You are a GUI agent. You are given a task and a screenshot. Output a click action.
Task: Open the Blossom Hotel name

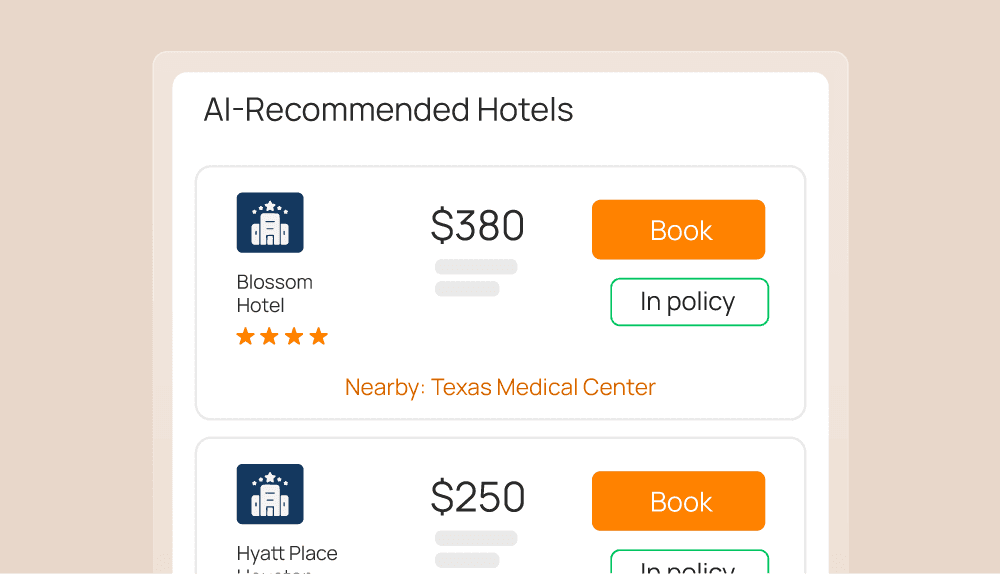click(x=274, y=294)
